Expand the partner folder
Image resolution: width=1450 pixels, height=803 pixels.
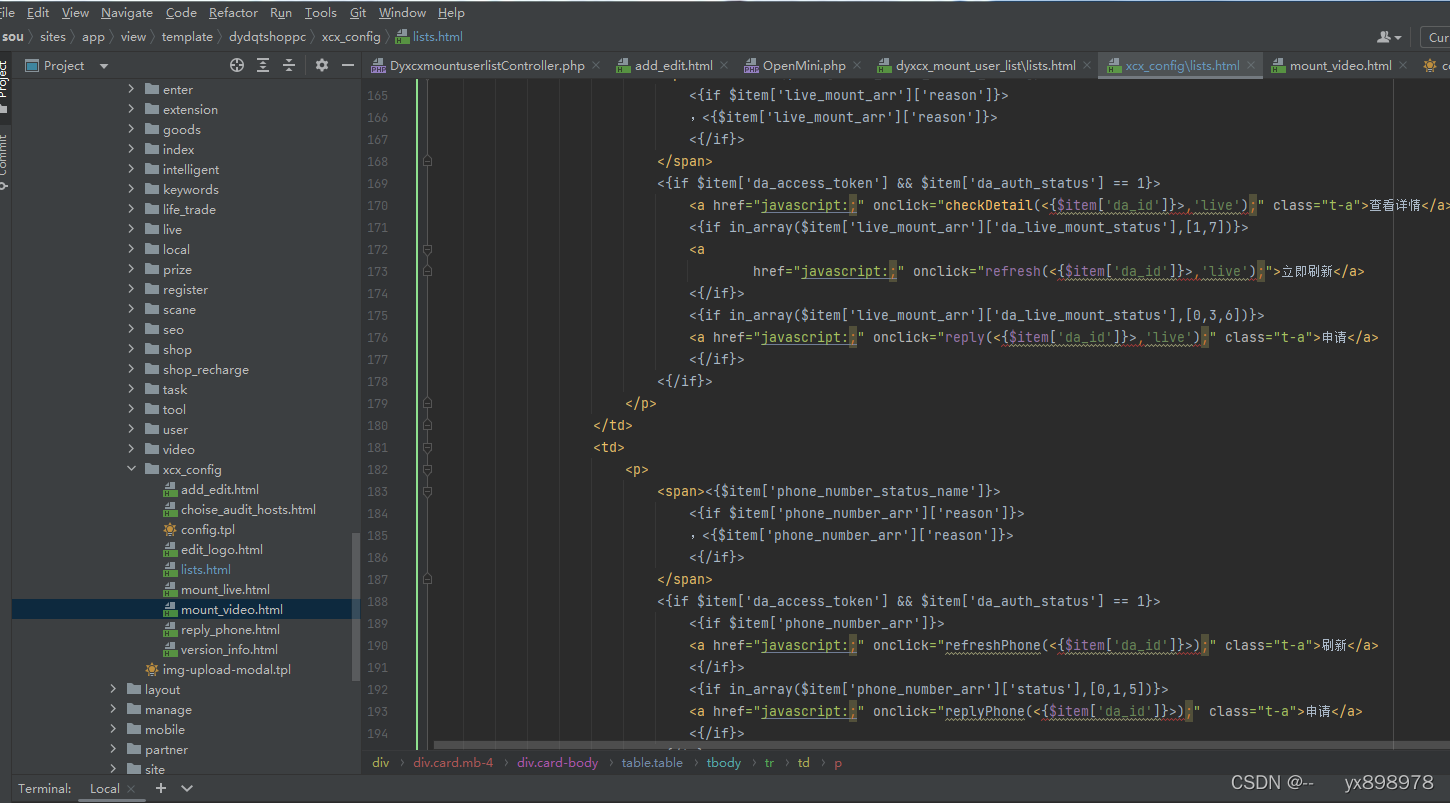(113, 749)
